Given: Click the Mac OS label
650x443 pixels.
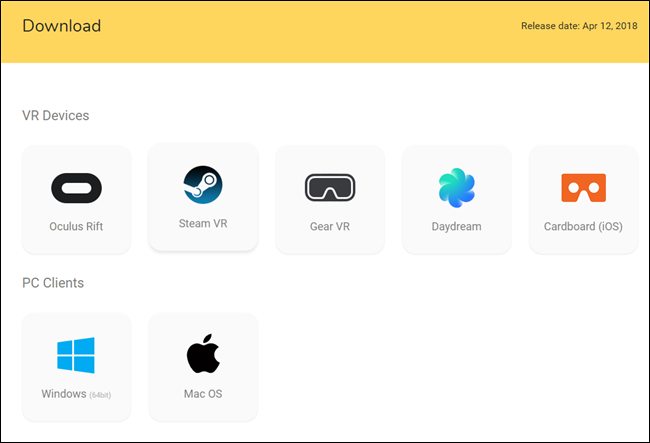Looking at the screenshot, I should click(x=203, y=394).
